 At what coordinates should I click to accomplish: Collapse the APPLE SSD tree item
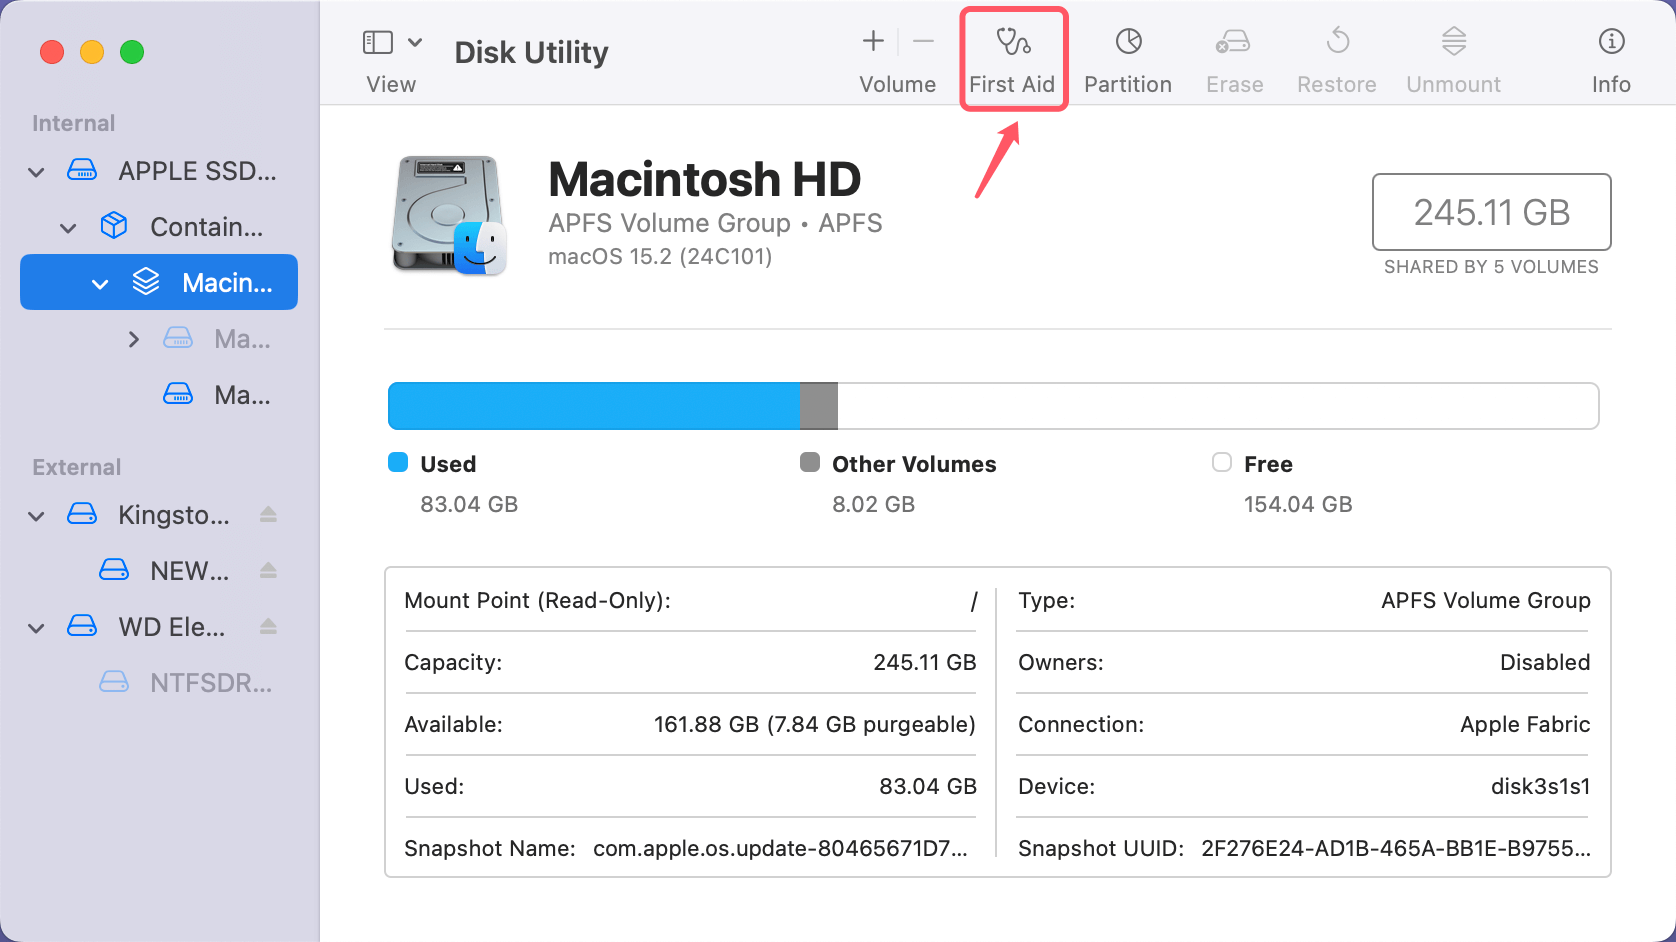(x=35, y=171)
